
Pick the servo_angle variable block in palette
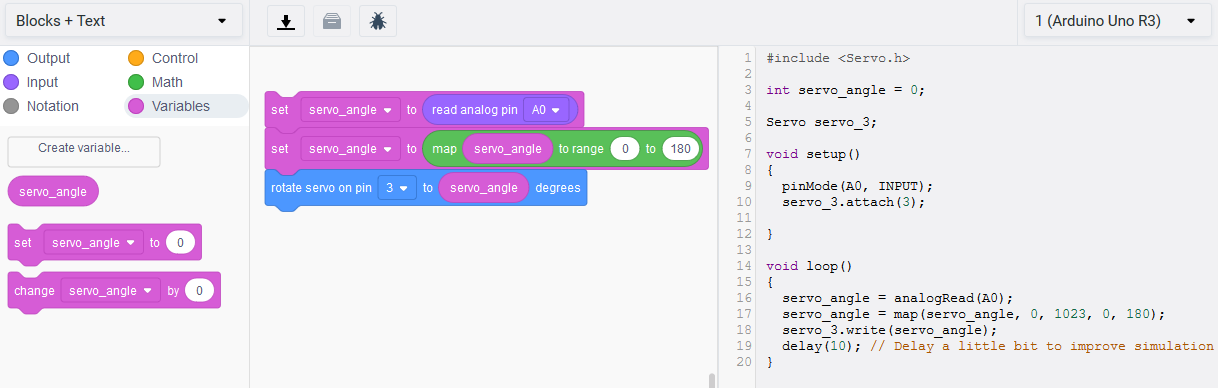53,191
